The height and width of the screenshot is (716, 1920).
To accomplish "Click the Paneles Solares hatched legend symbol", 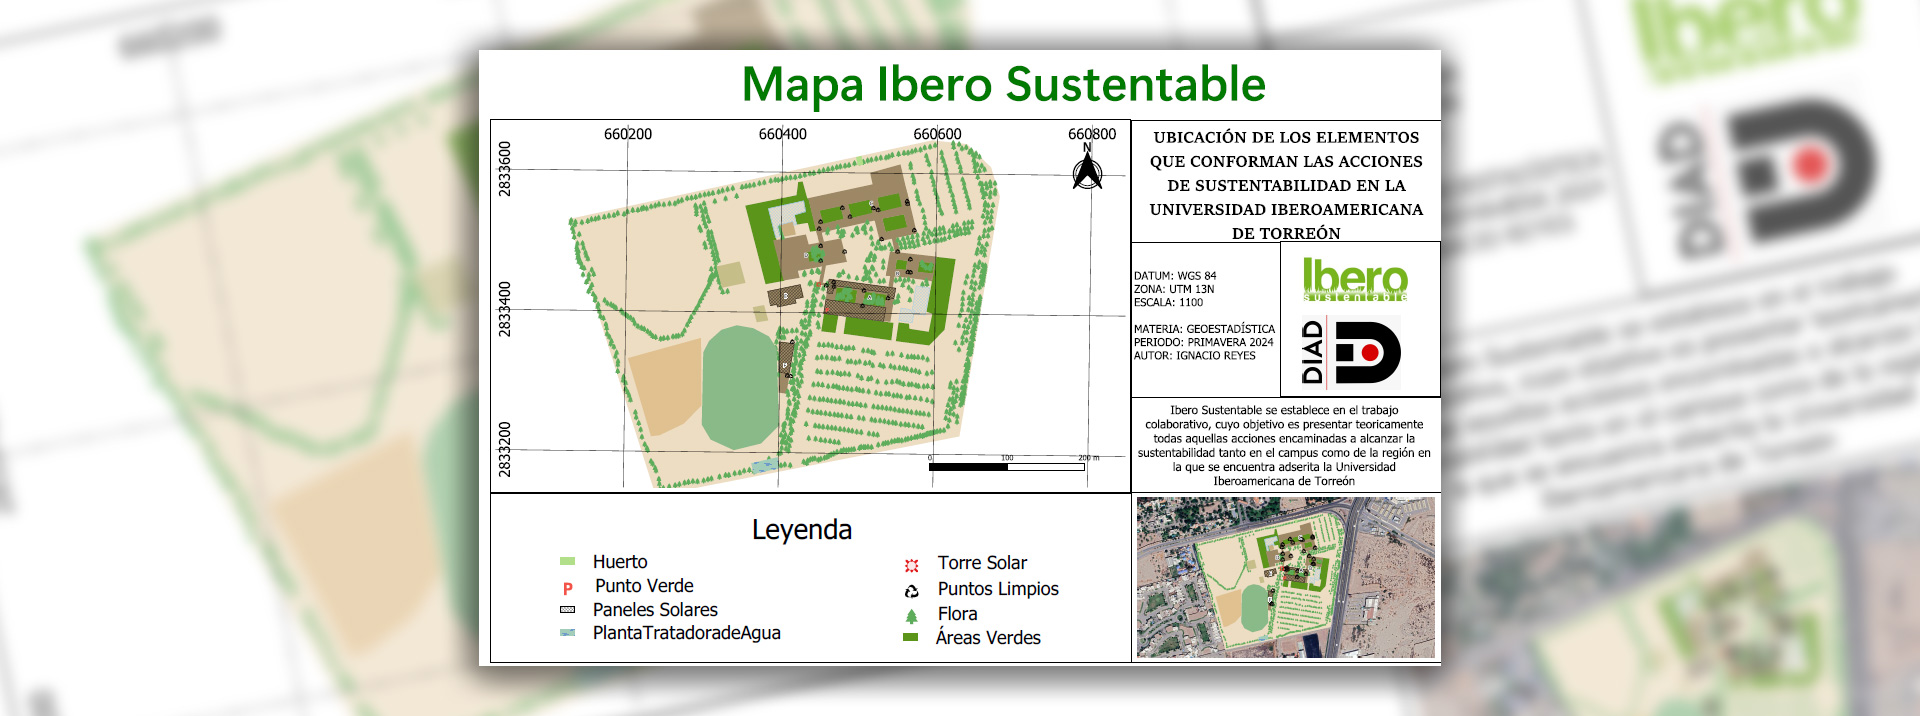I will coord(568,610).
